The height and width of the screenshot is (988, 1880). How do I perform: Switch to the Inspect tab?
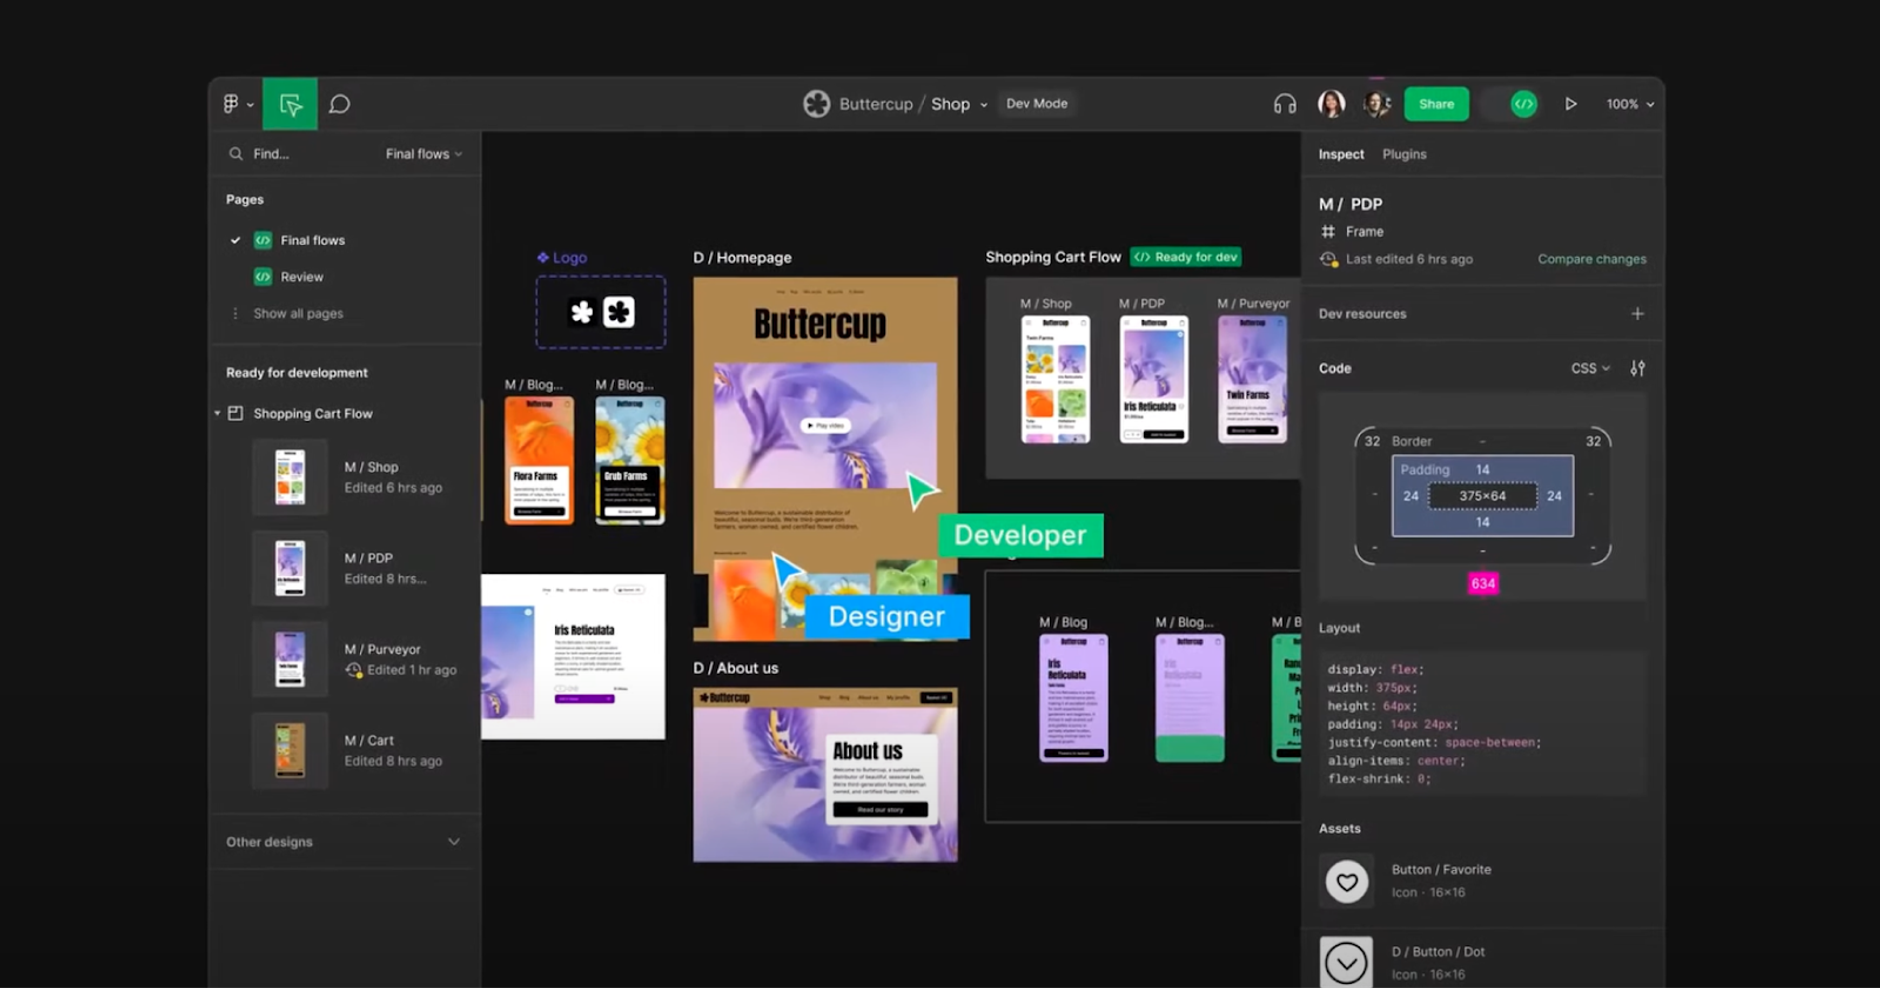[x=1341, y=154]
